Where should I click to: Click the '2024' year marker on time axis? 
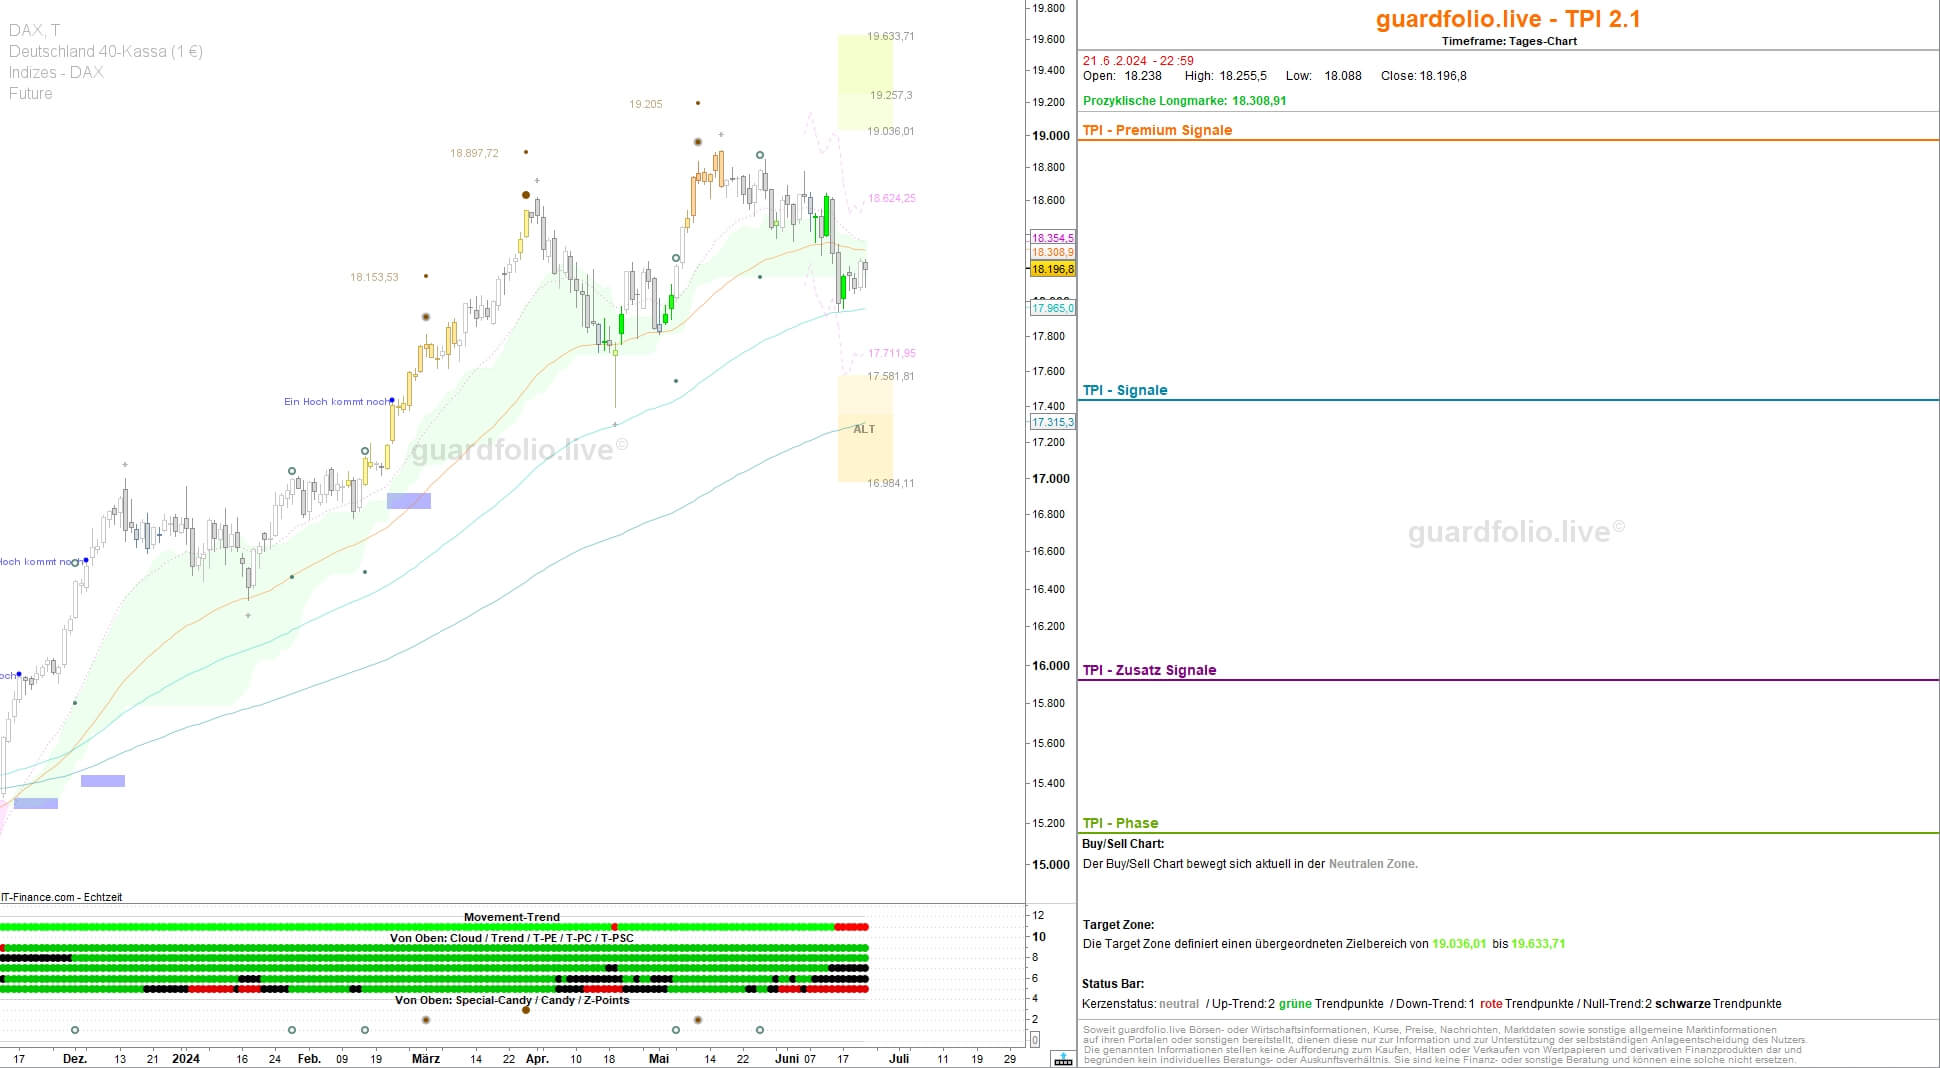186,1058
